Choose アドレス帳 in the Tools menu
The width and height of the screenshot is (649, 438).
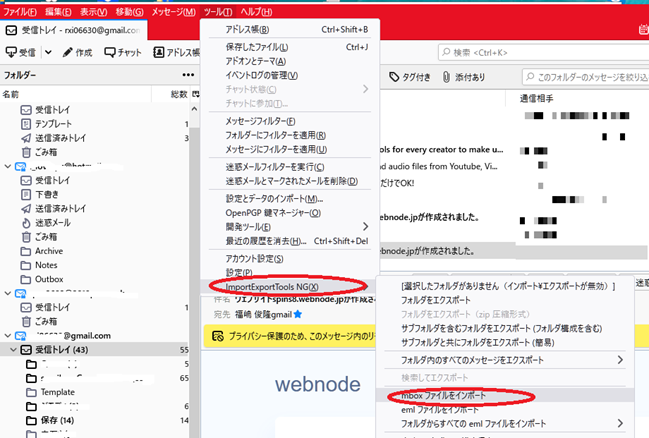click(290, 29)
